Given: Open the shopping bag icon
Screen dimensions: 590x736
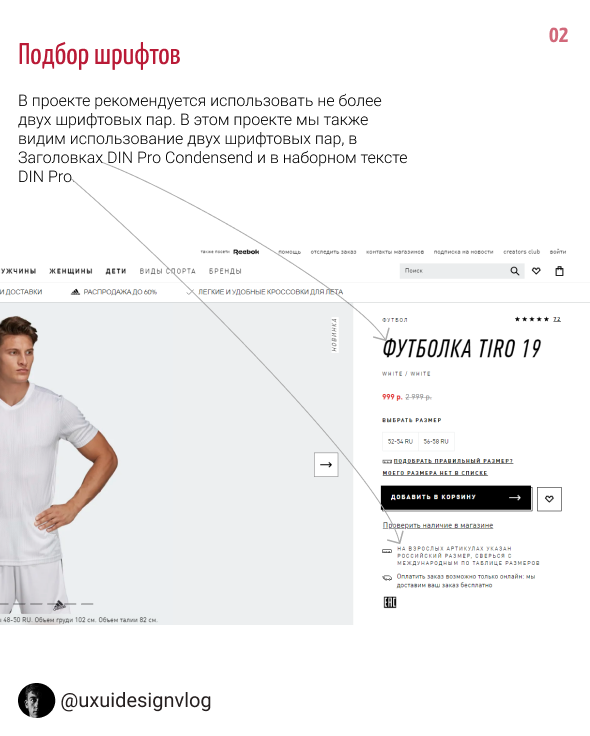Looking at the screenshot, I should (559, 271).
